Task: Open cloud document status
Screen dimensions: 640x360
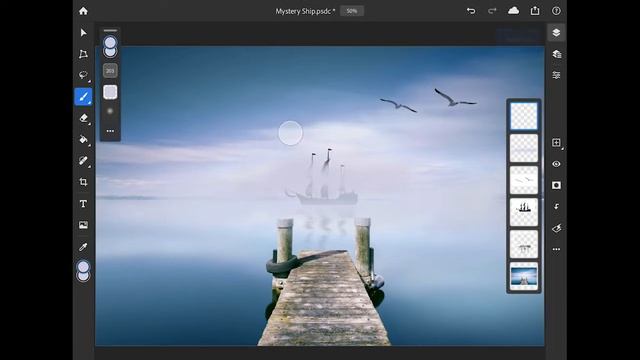Action: click(513, 11)
